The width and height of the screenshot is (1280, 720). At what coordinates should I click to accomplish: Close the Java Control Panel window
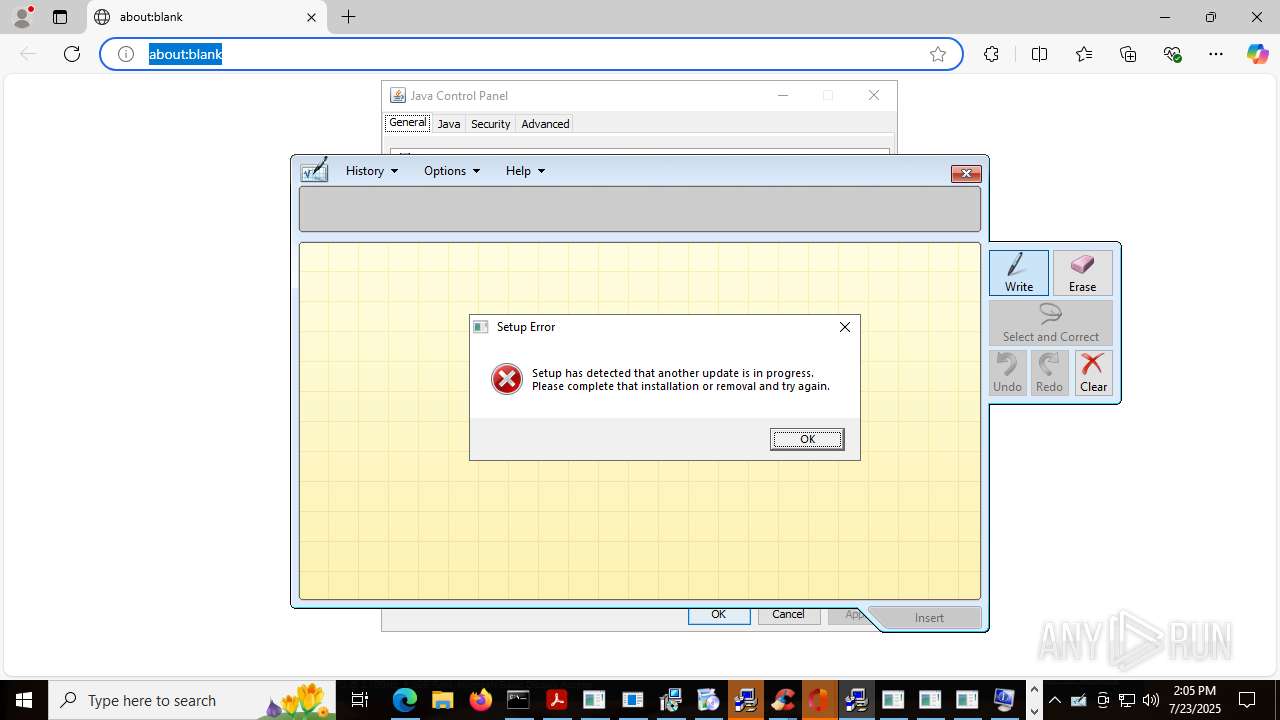click(x=874, y=95)
